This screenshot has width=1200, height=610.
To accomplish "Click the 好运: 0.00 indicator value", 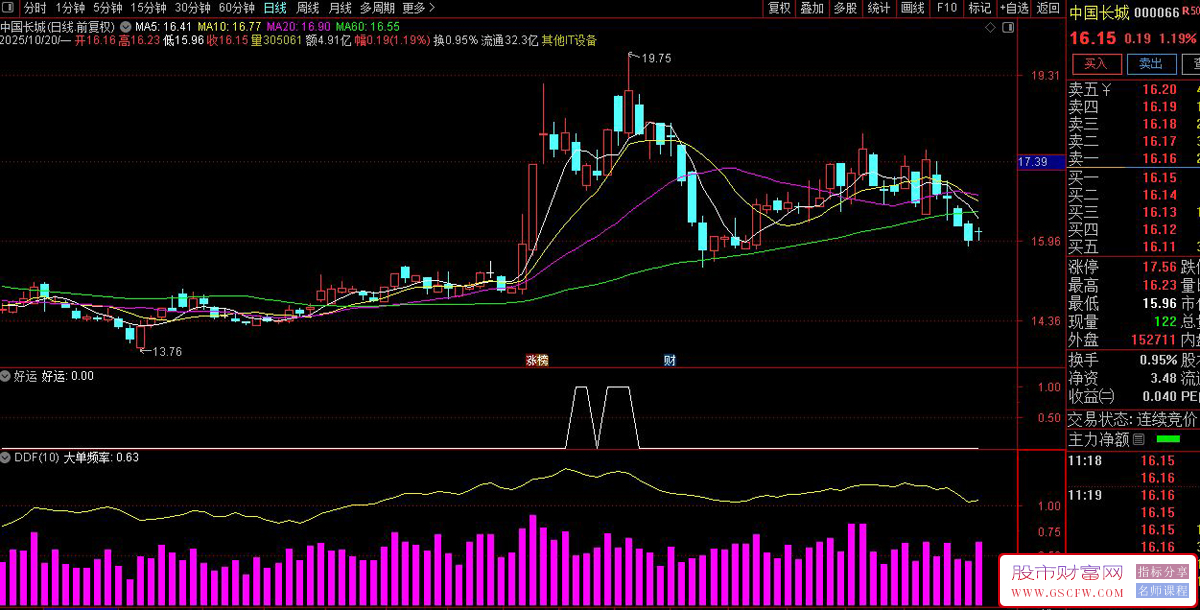I will coord(67,377).
